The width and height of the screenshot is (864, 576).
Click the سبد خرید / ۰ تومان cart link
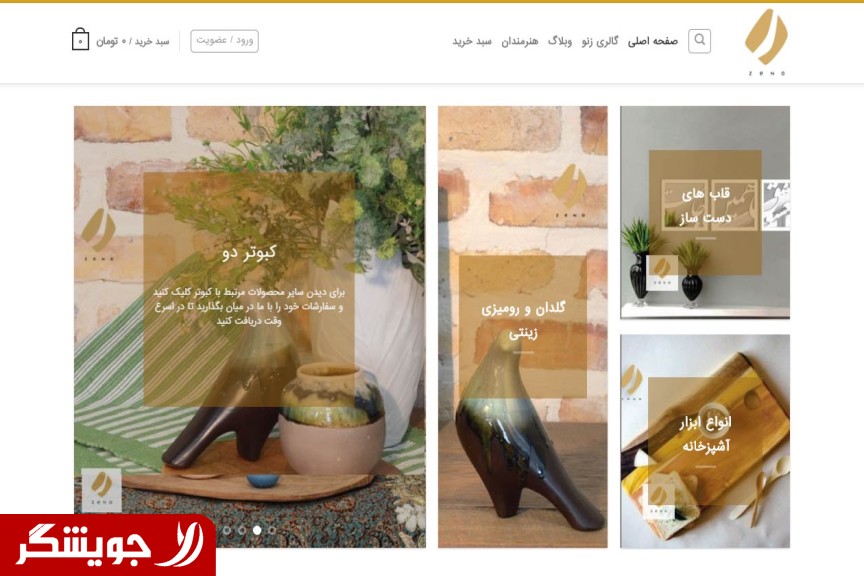[133, 41]
